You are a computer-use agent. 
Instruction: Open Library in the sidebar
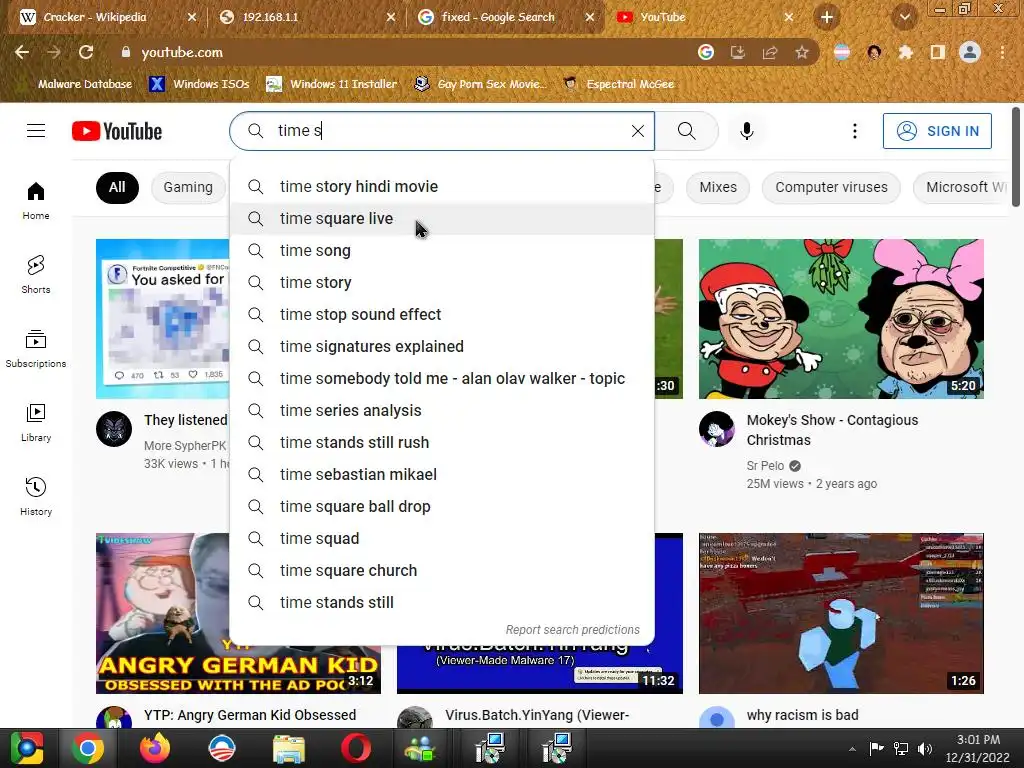coord(36,423)
